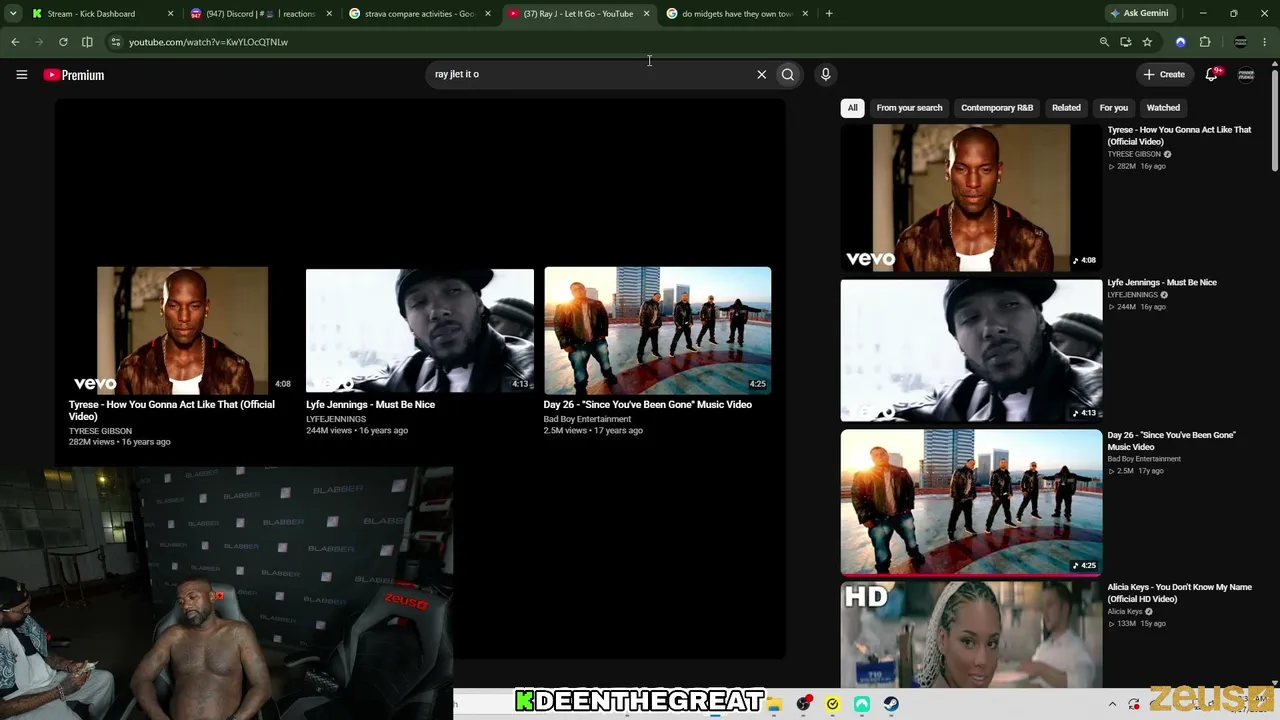The height and width of the screenshot is (720, 1280).
Task: Open sidebar Day 26 thumbnail
Action: click(971, 502)
